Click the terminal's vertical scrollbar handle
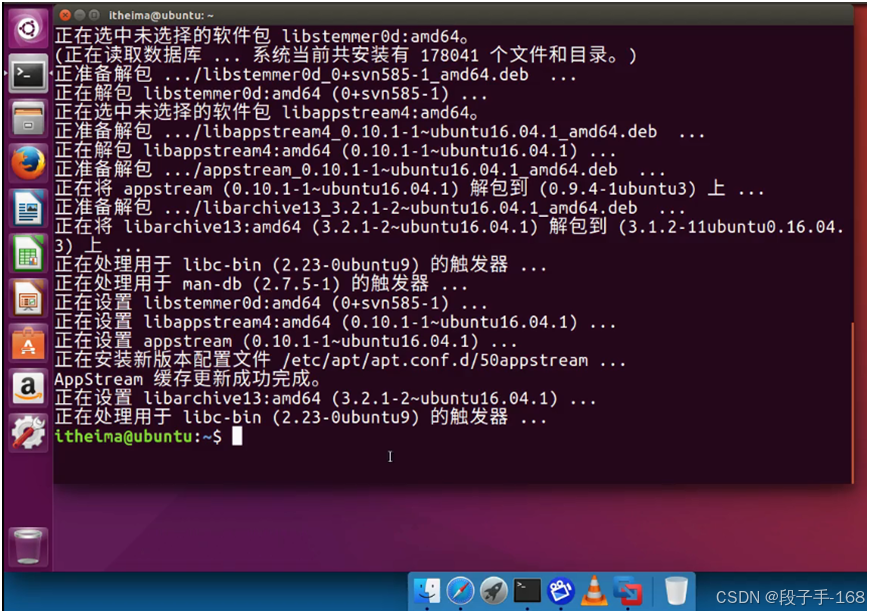The height and width of the screenshot is (613, 869). tap(852, 402)
